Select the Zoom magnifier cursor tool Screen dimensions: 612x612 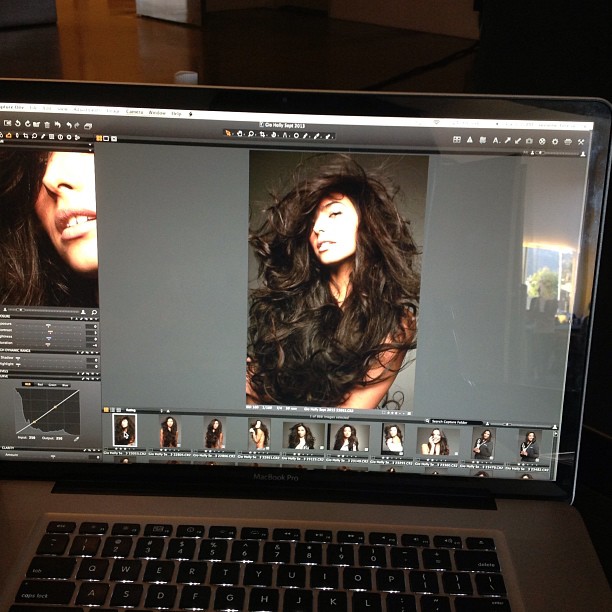click(x=251, y=134)
